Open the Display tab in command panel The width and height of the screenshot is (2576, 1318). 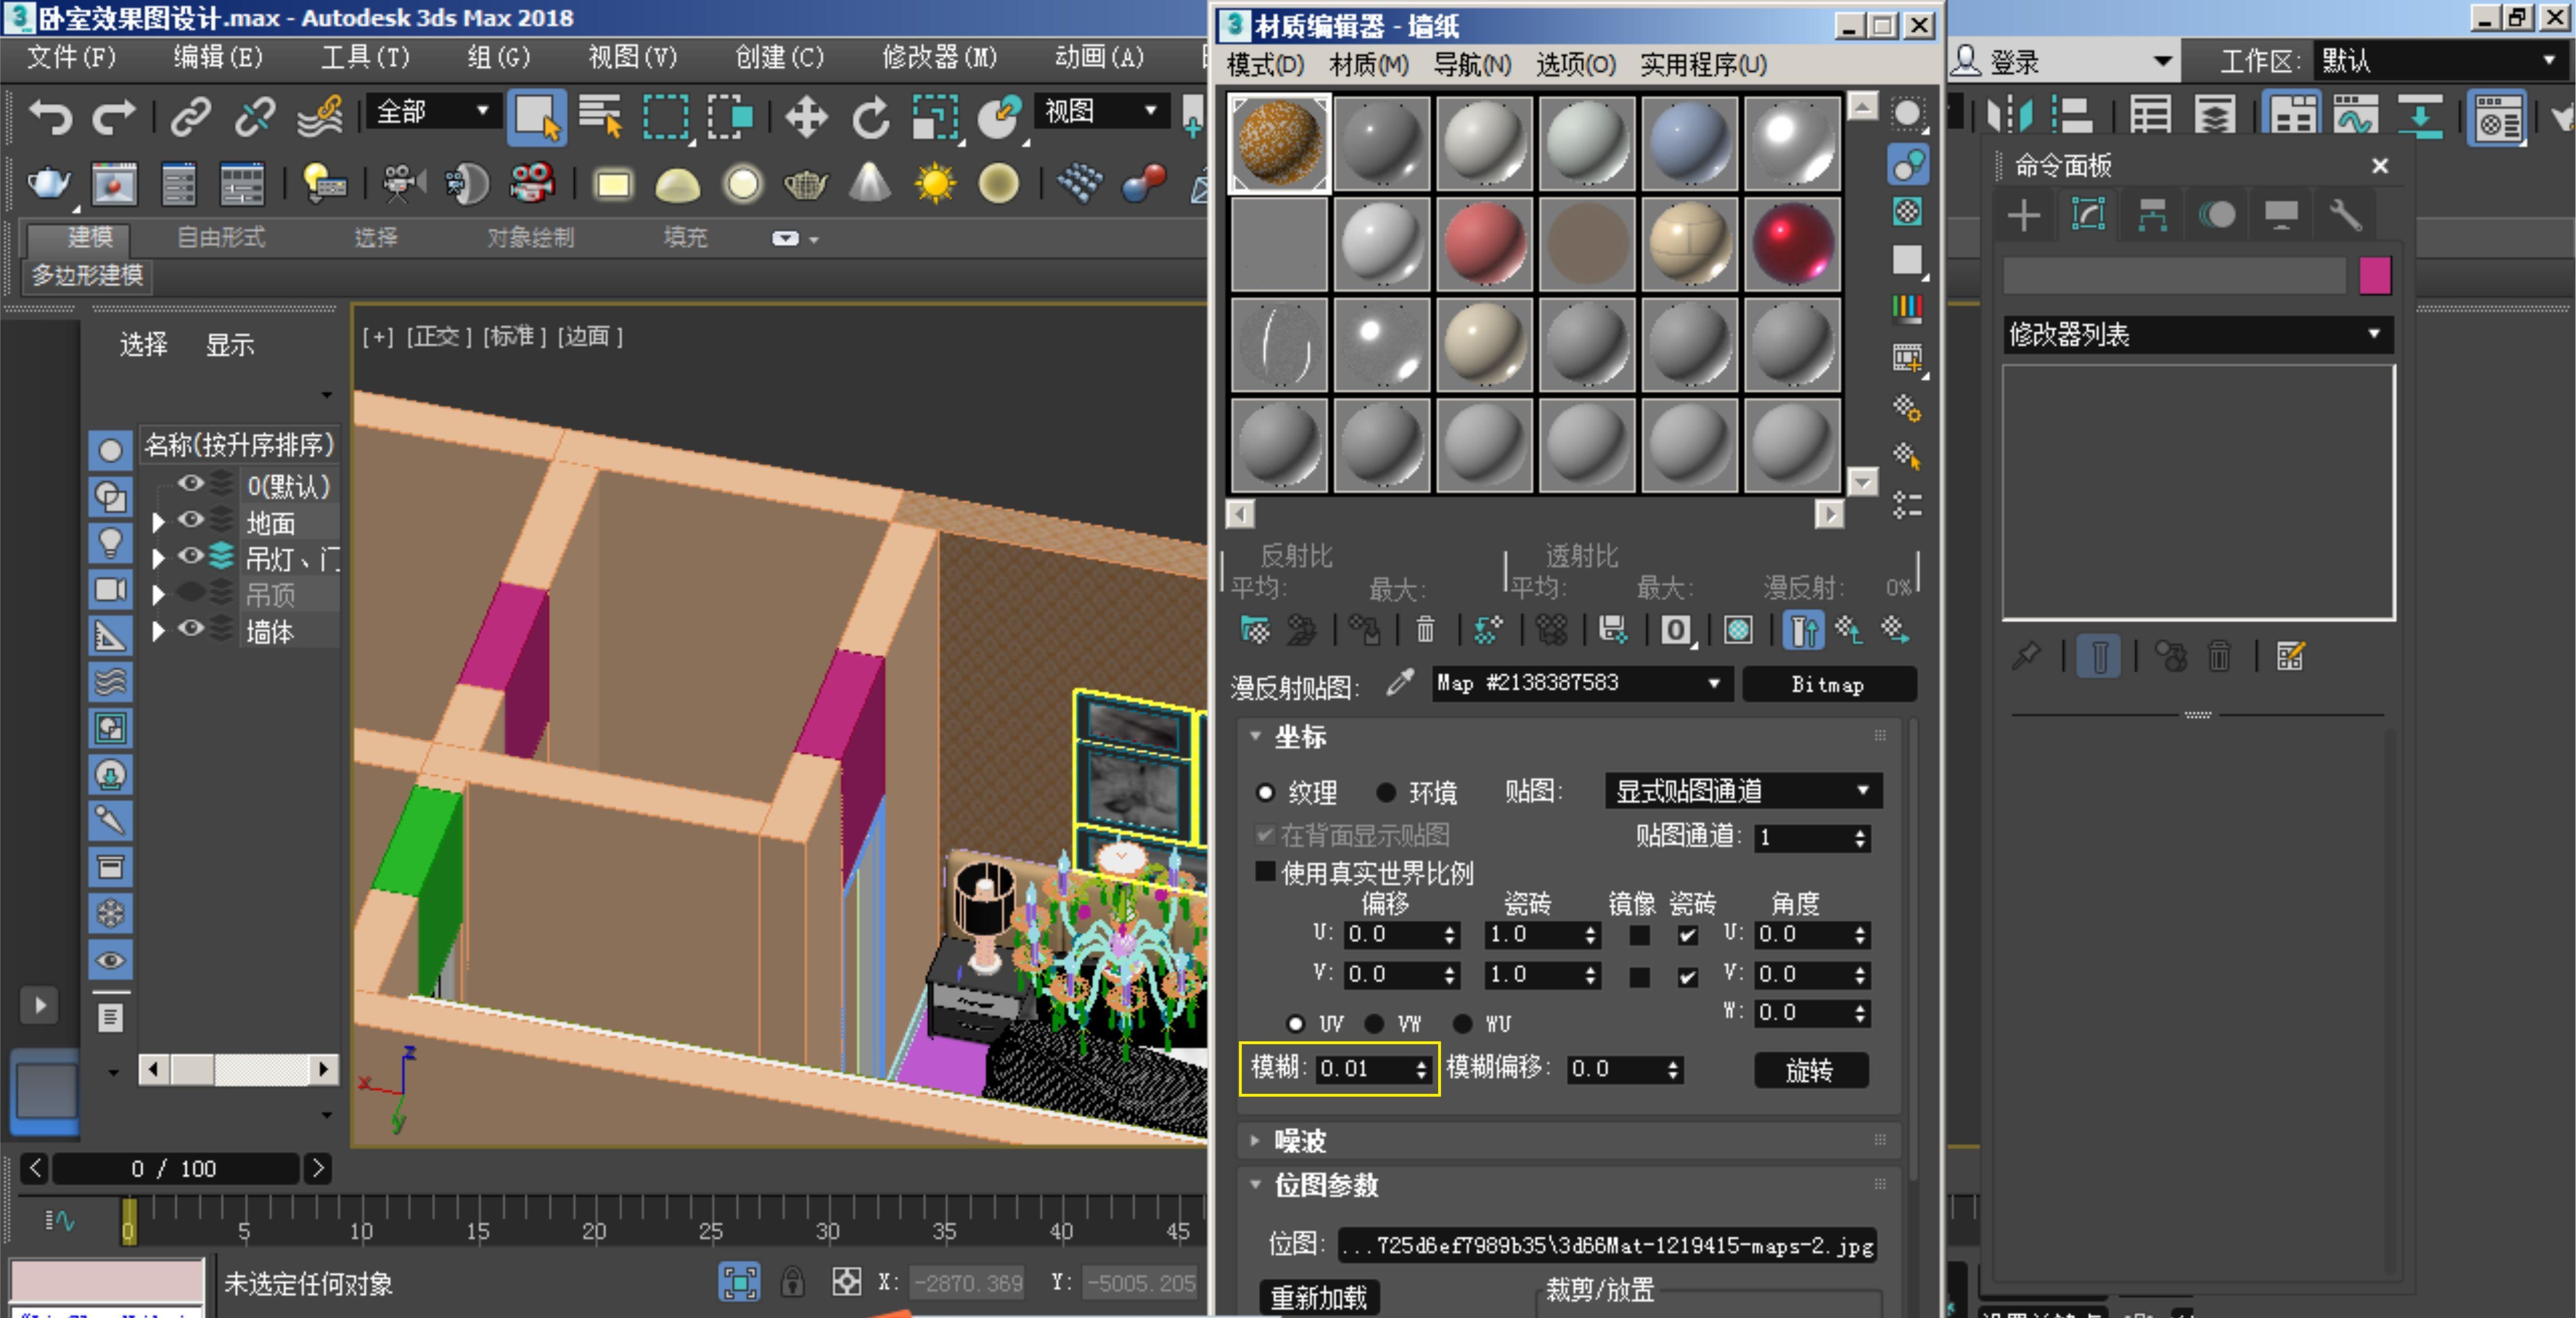pyautogui.click(x=2281, y=215)
